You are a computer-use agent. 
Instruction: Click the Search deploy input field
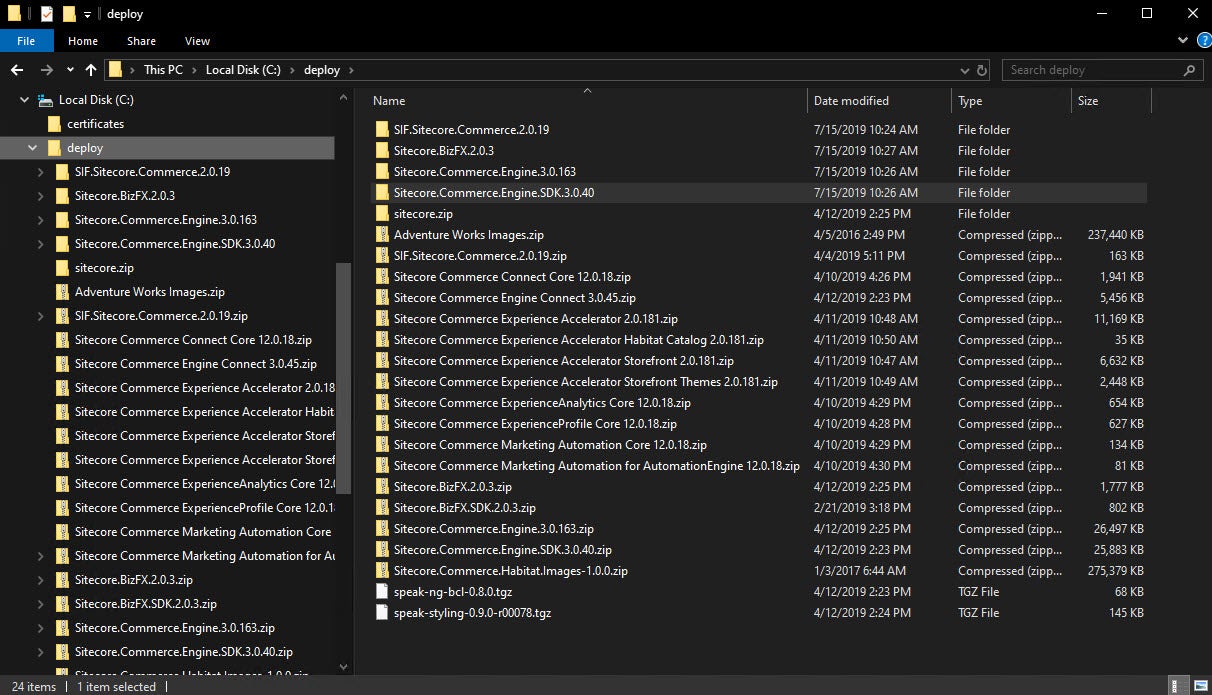[x=1090, y=70]
